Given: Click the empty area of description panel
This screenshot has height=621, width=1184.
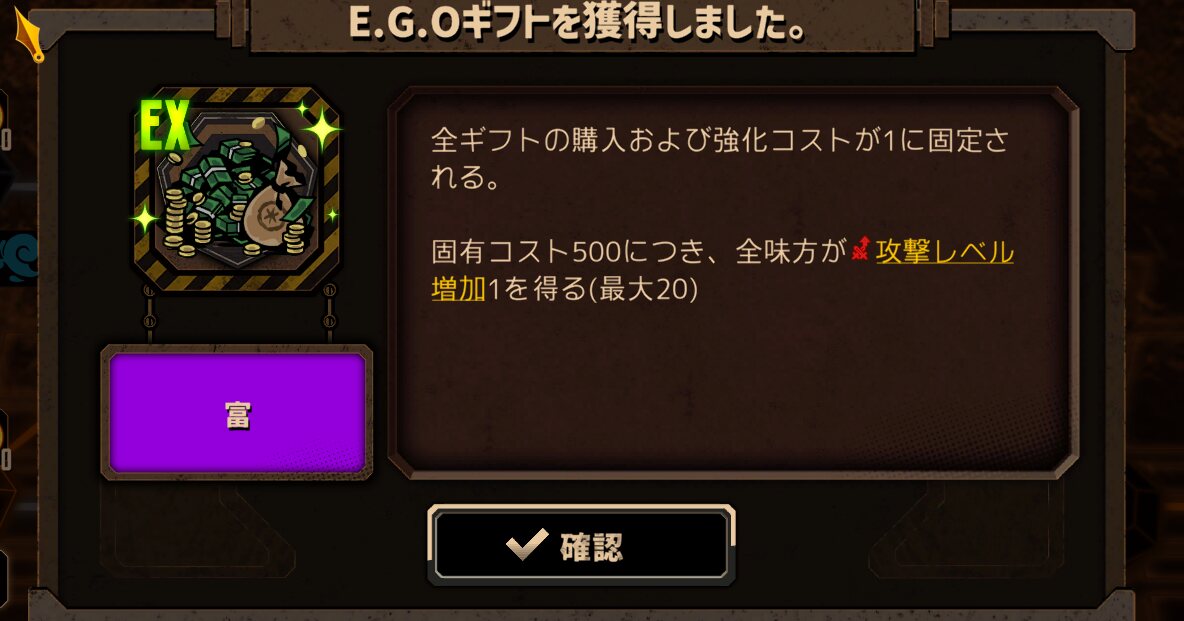Looking at the screenshot, I should (732, 385).
